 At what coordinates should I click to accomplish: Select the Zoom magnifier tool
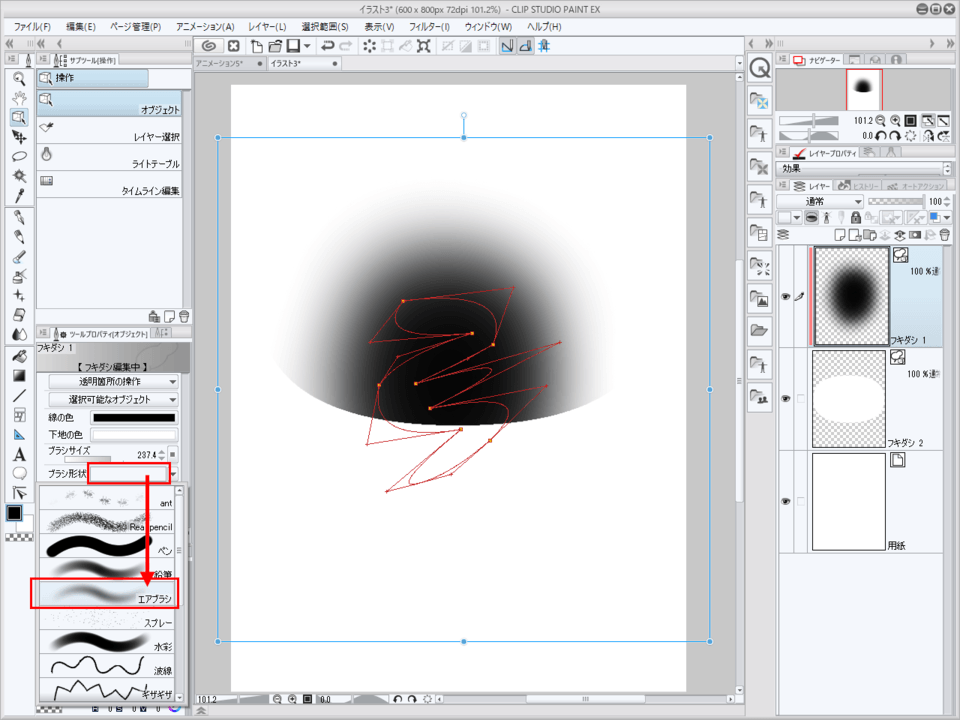[x=18, y=77]
